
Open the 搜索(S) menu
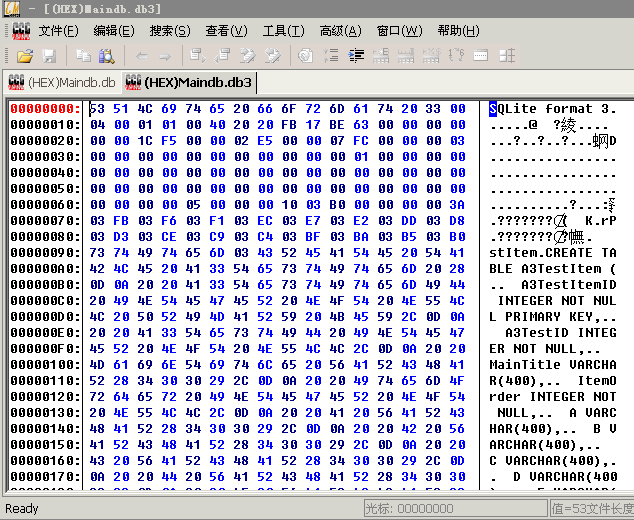170,31
